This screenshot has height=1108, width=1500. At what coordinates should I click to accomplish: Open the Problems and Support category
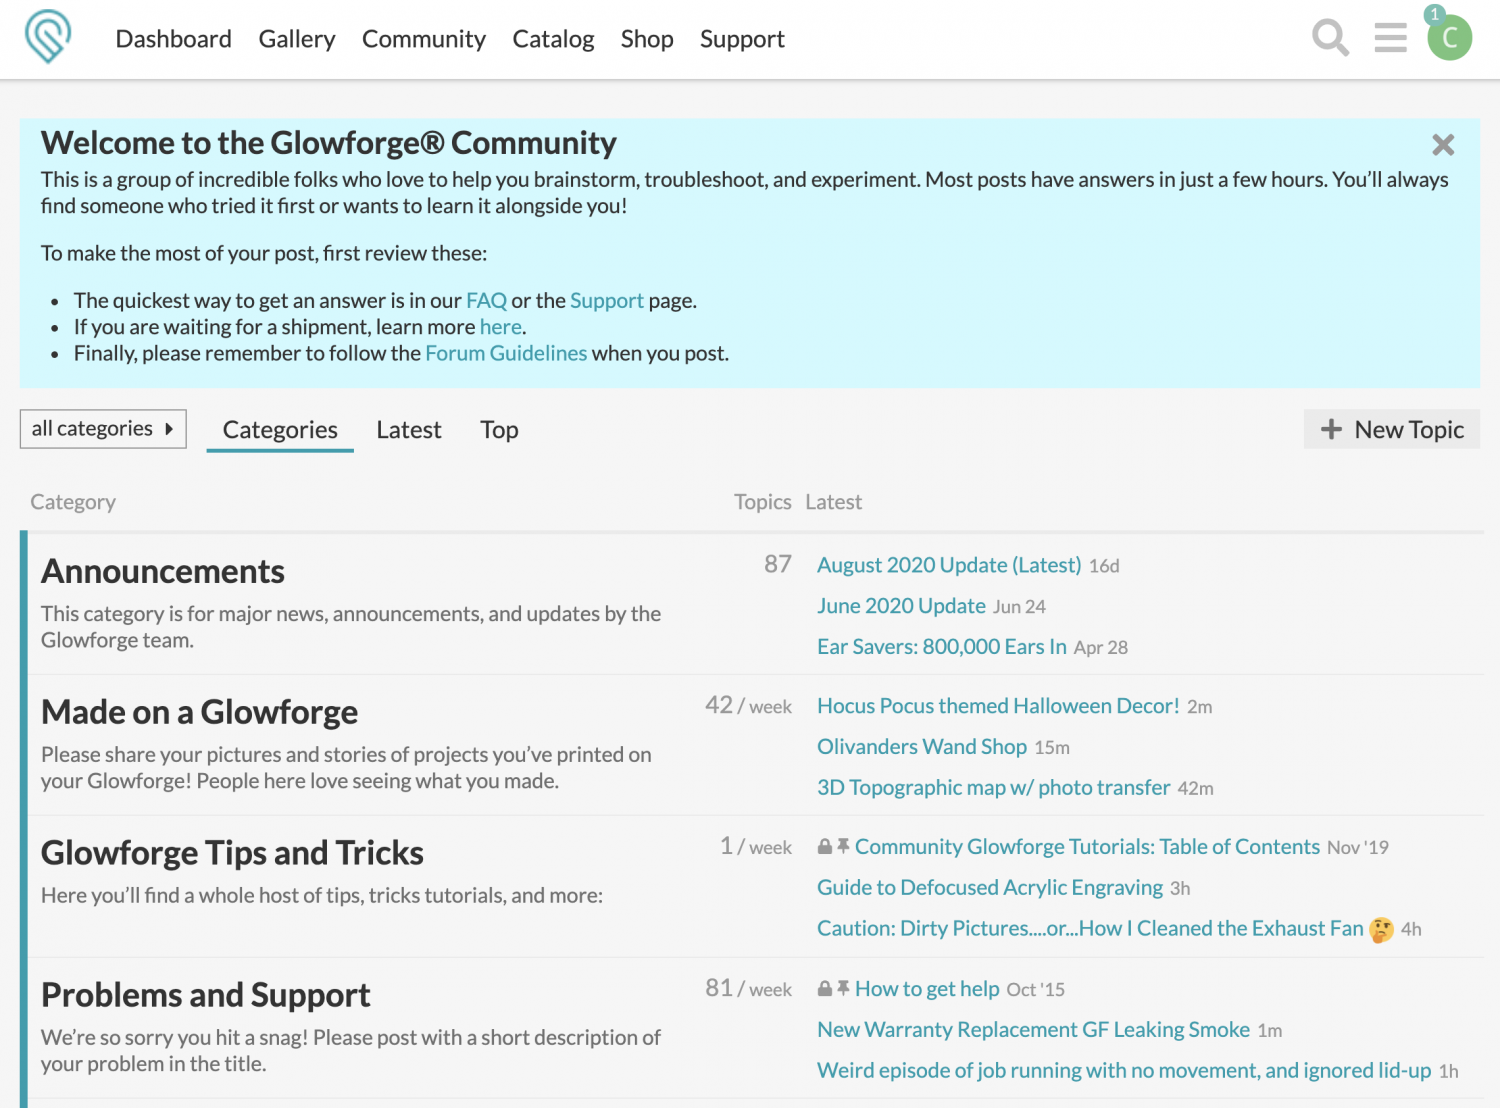click(x=205, y=995)
